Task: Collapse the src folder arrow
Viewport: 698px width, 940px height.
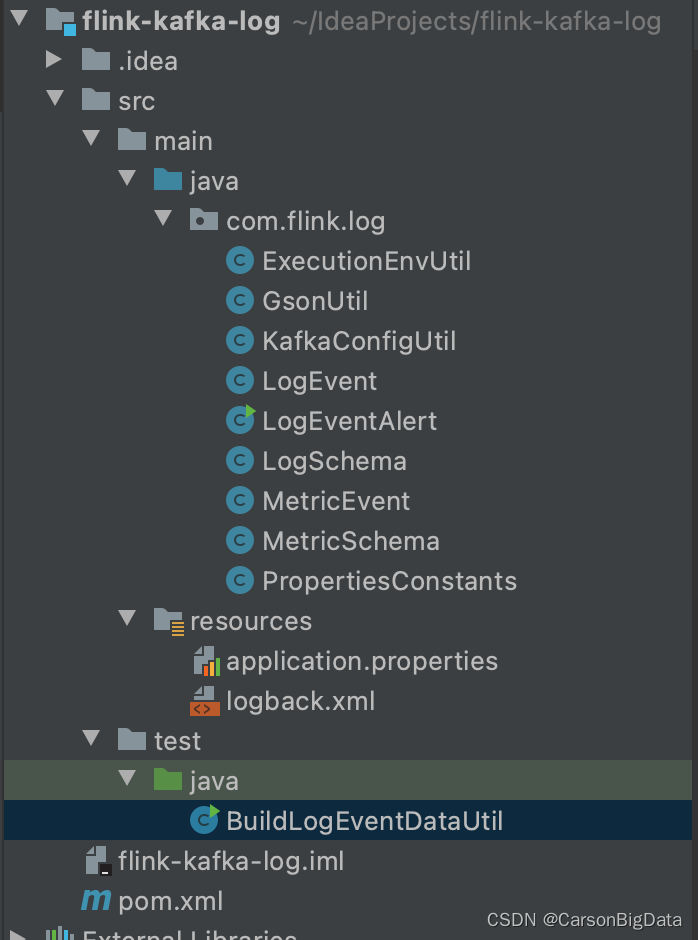Action: [x=55, y=98]
